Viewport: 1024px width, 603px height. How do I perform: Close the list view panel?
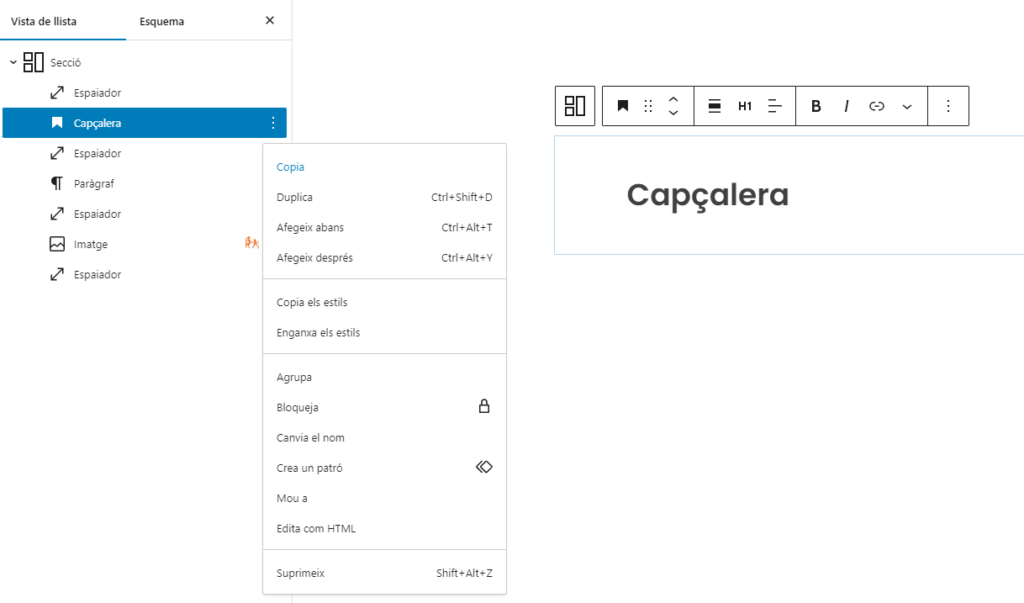(270, 20)
